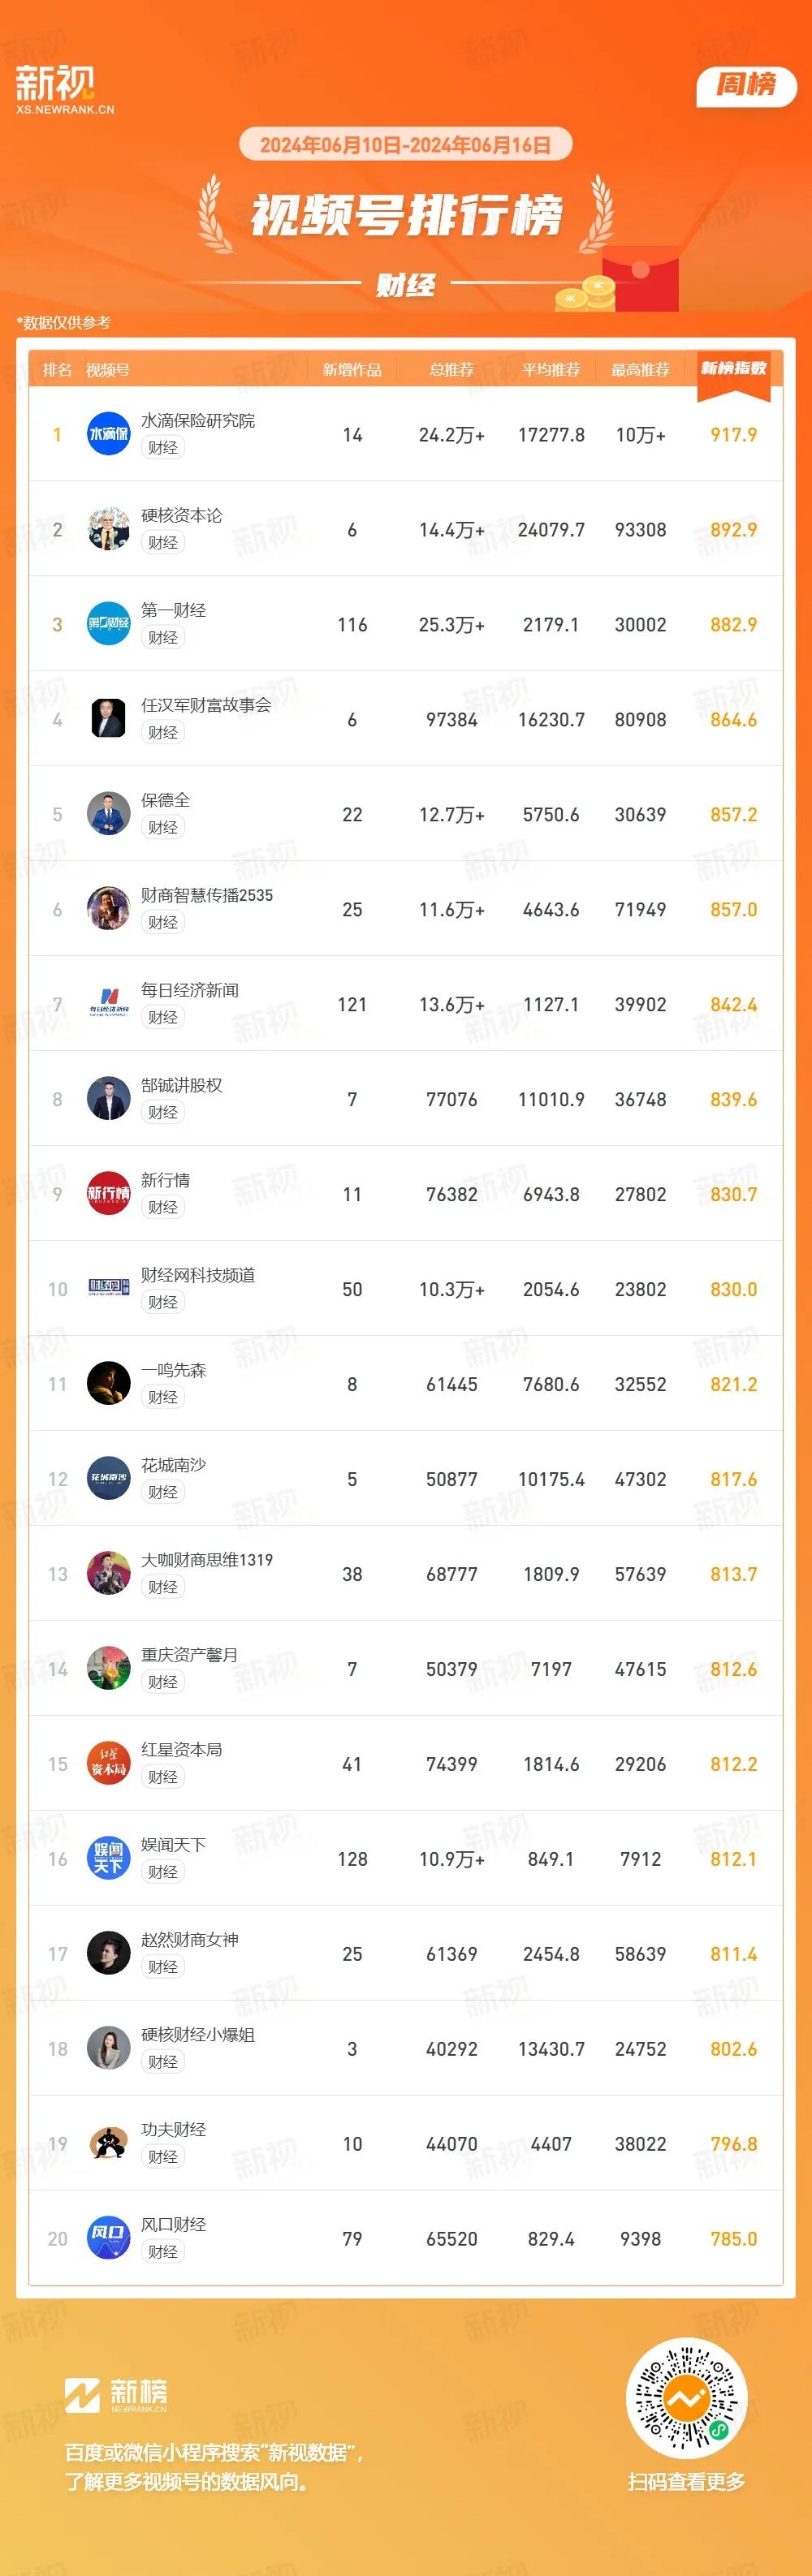Click the 新行情 red avatar icon
Viewport: 812px width, 2576px height.
[108, 1194]
